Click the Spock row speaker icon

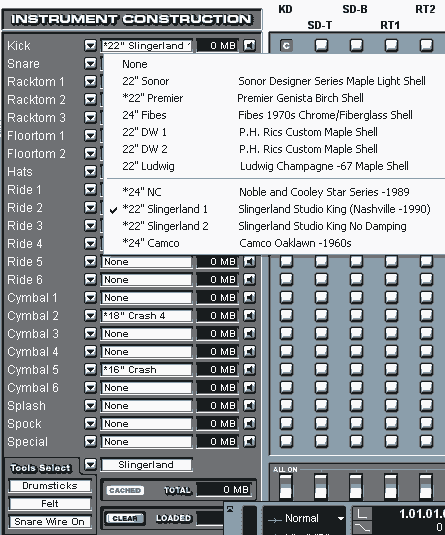pos(249,424)
